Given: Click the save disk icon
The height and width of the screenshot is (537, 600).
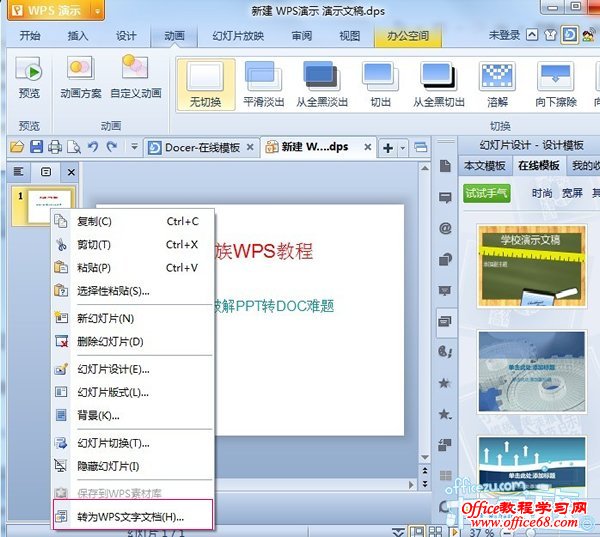Looking at the screenshot, I should 36,147.
